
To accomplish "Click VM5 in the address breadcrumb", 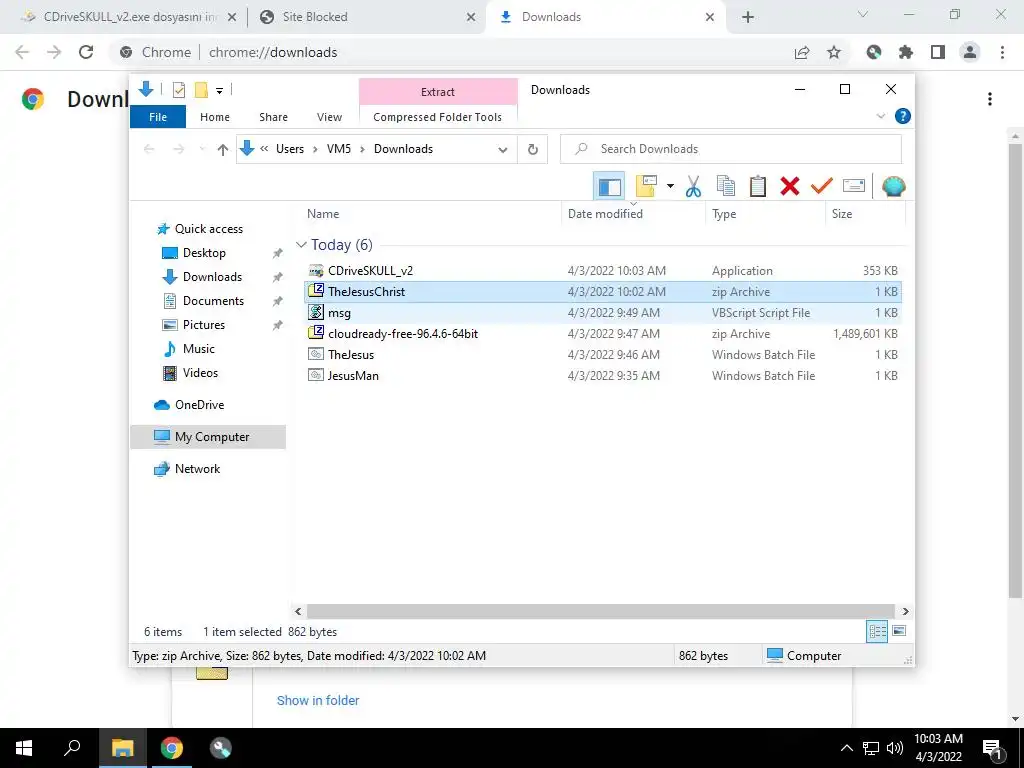I will coord(339,149).
